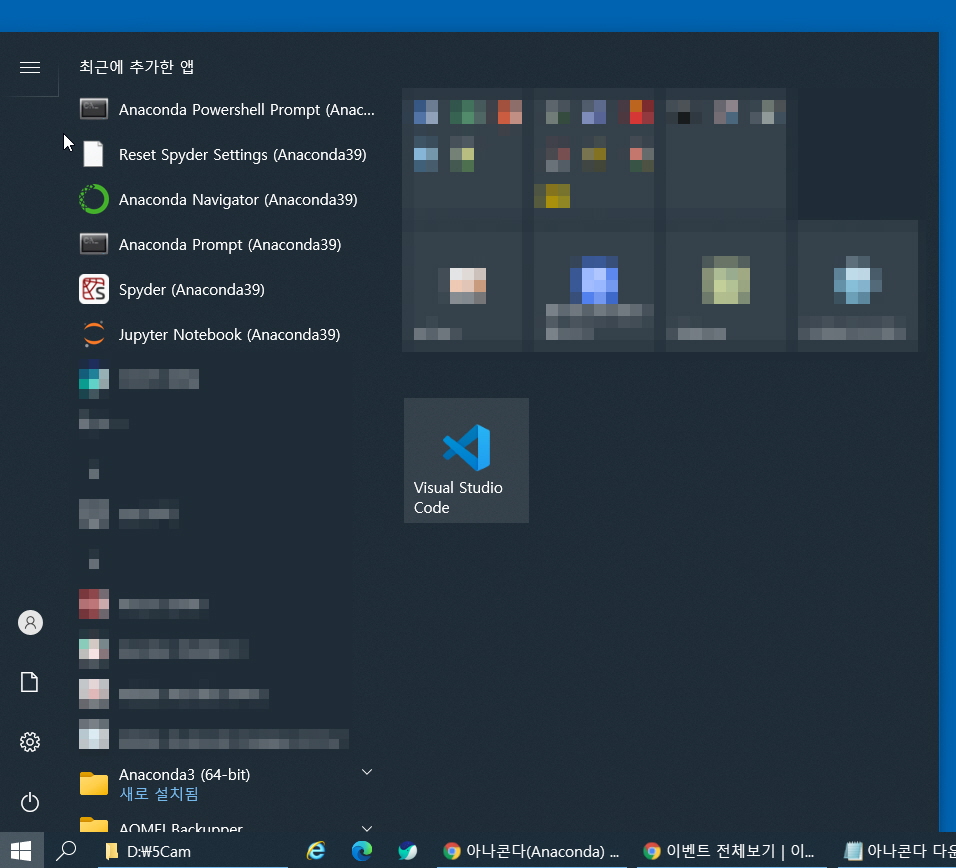
Task: Launch Anaconda Powershell Prompt icon
Action: (x=94, y=109)
